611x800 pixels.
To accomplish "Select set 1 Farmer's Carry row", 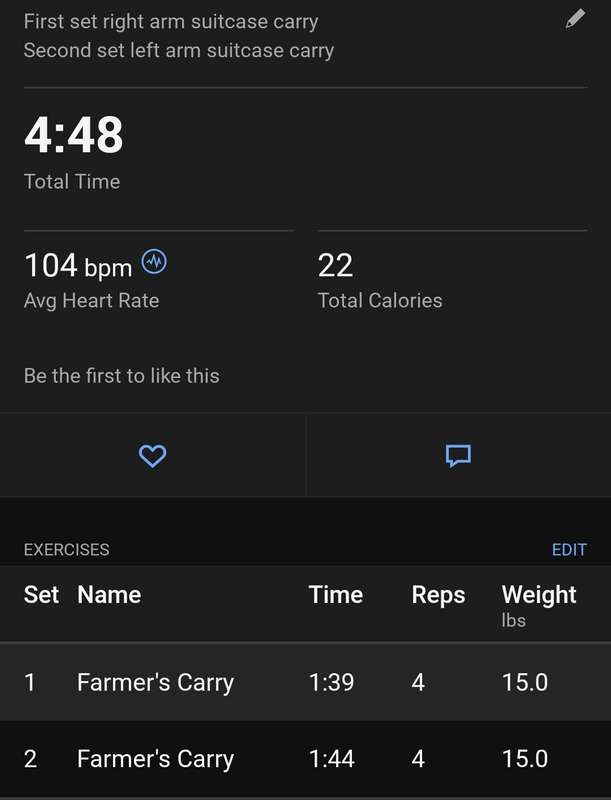I will point(306,682).
